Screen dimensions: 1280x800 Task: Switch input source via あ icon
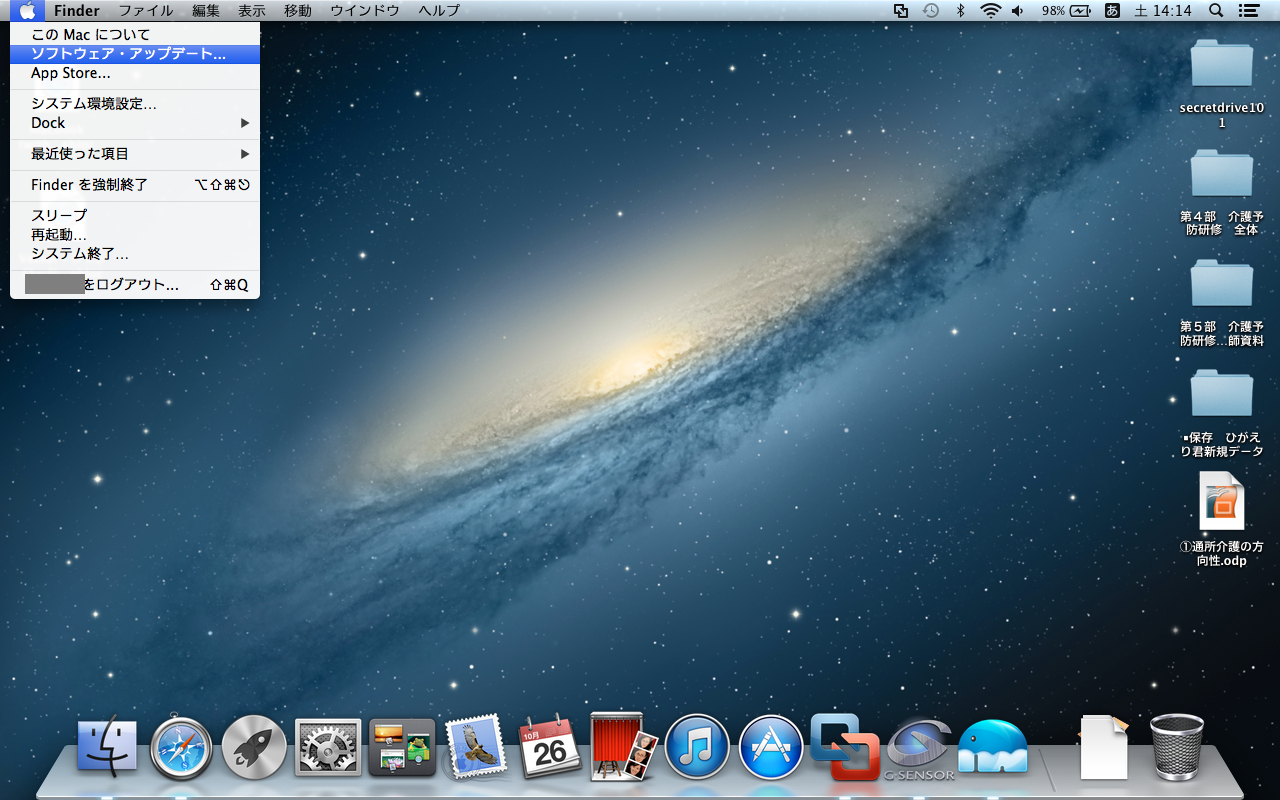(1112, 11)
